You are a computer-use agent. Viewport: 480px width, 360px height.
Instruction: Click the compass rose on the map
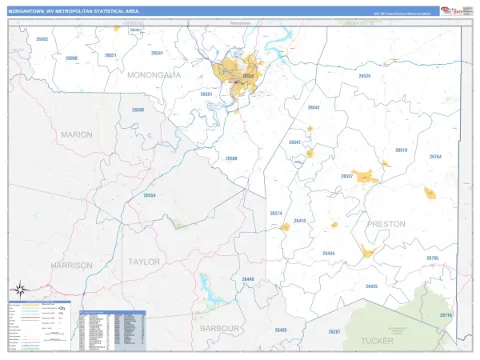(x=21, y=289)
